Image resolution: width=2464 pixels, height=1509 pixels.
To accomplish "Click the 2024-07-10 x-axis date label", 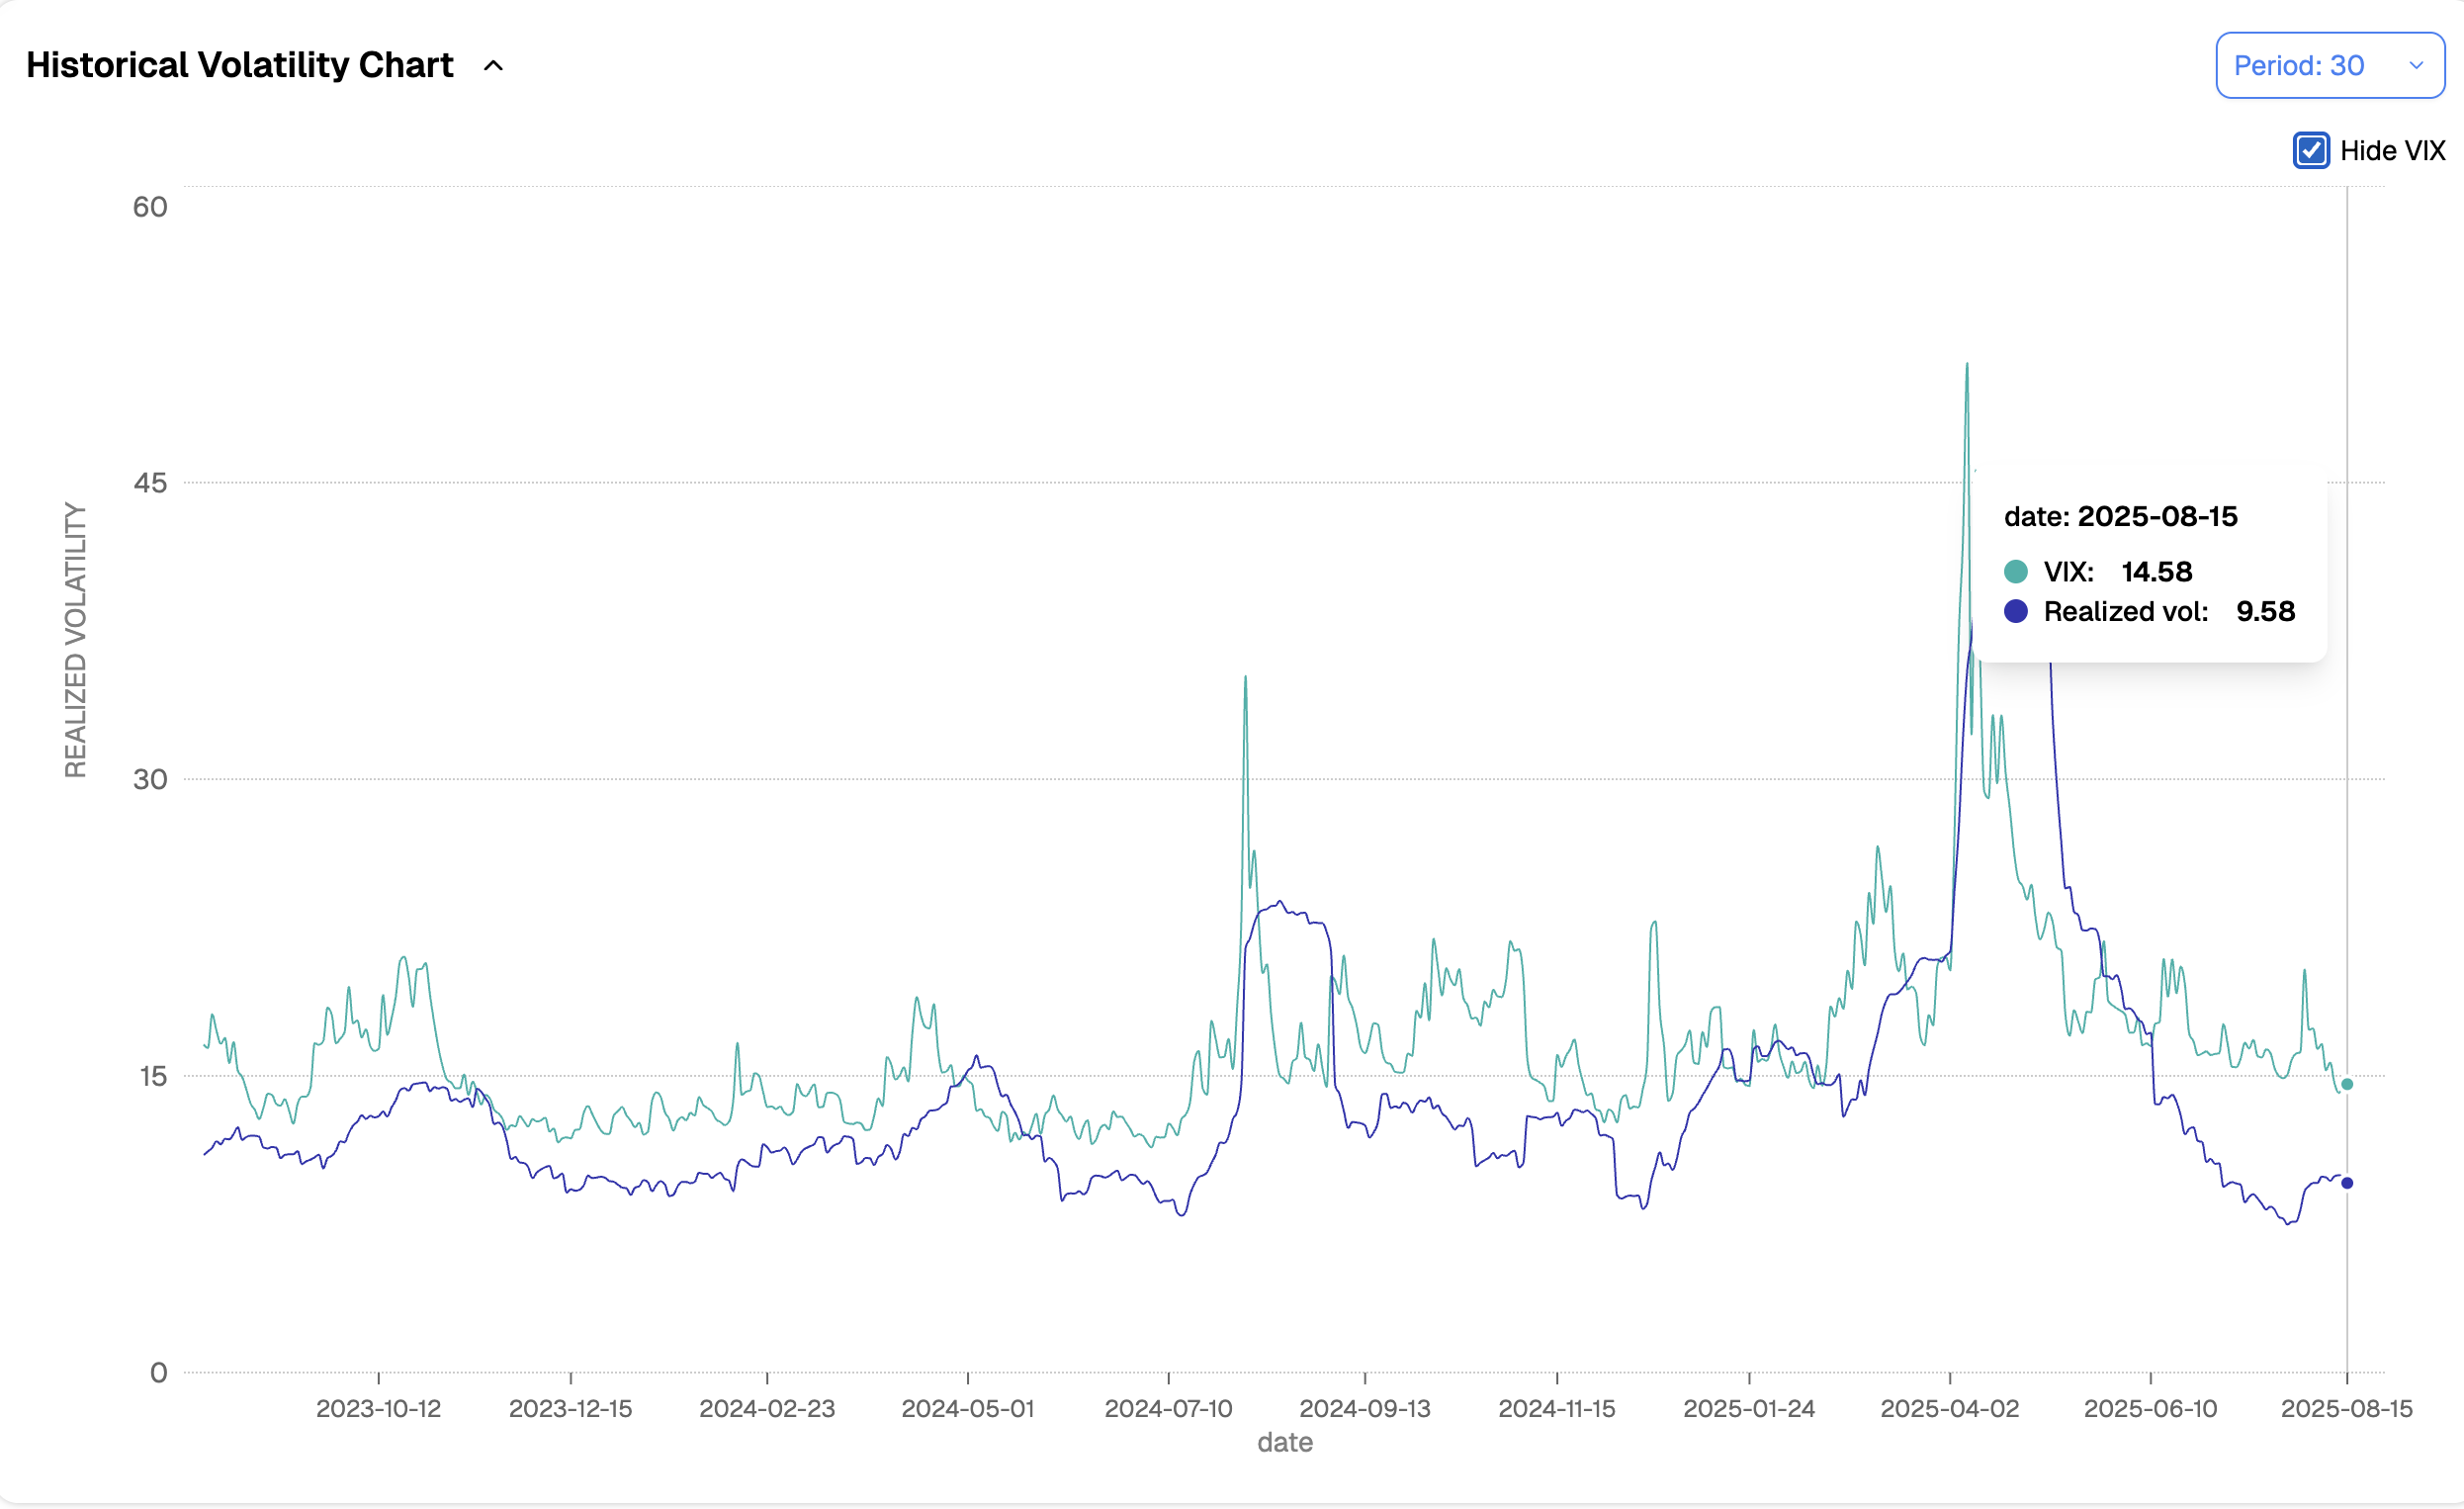I will (1168, 1408).
